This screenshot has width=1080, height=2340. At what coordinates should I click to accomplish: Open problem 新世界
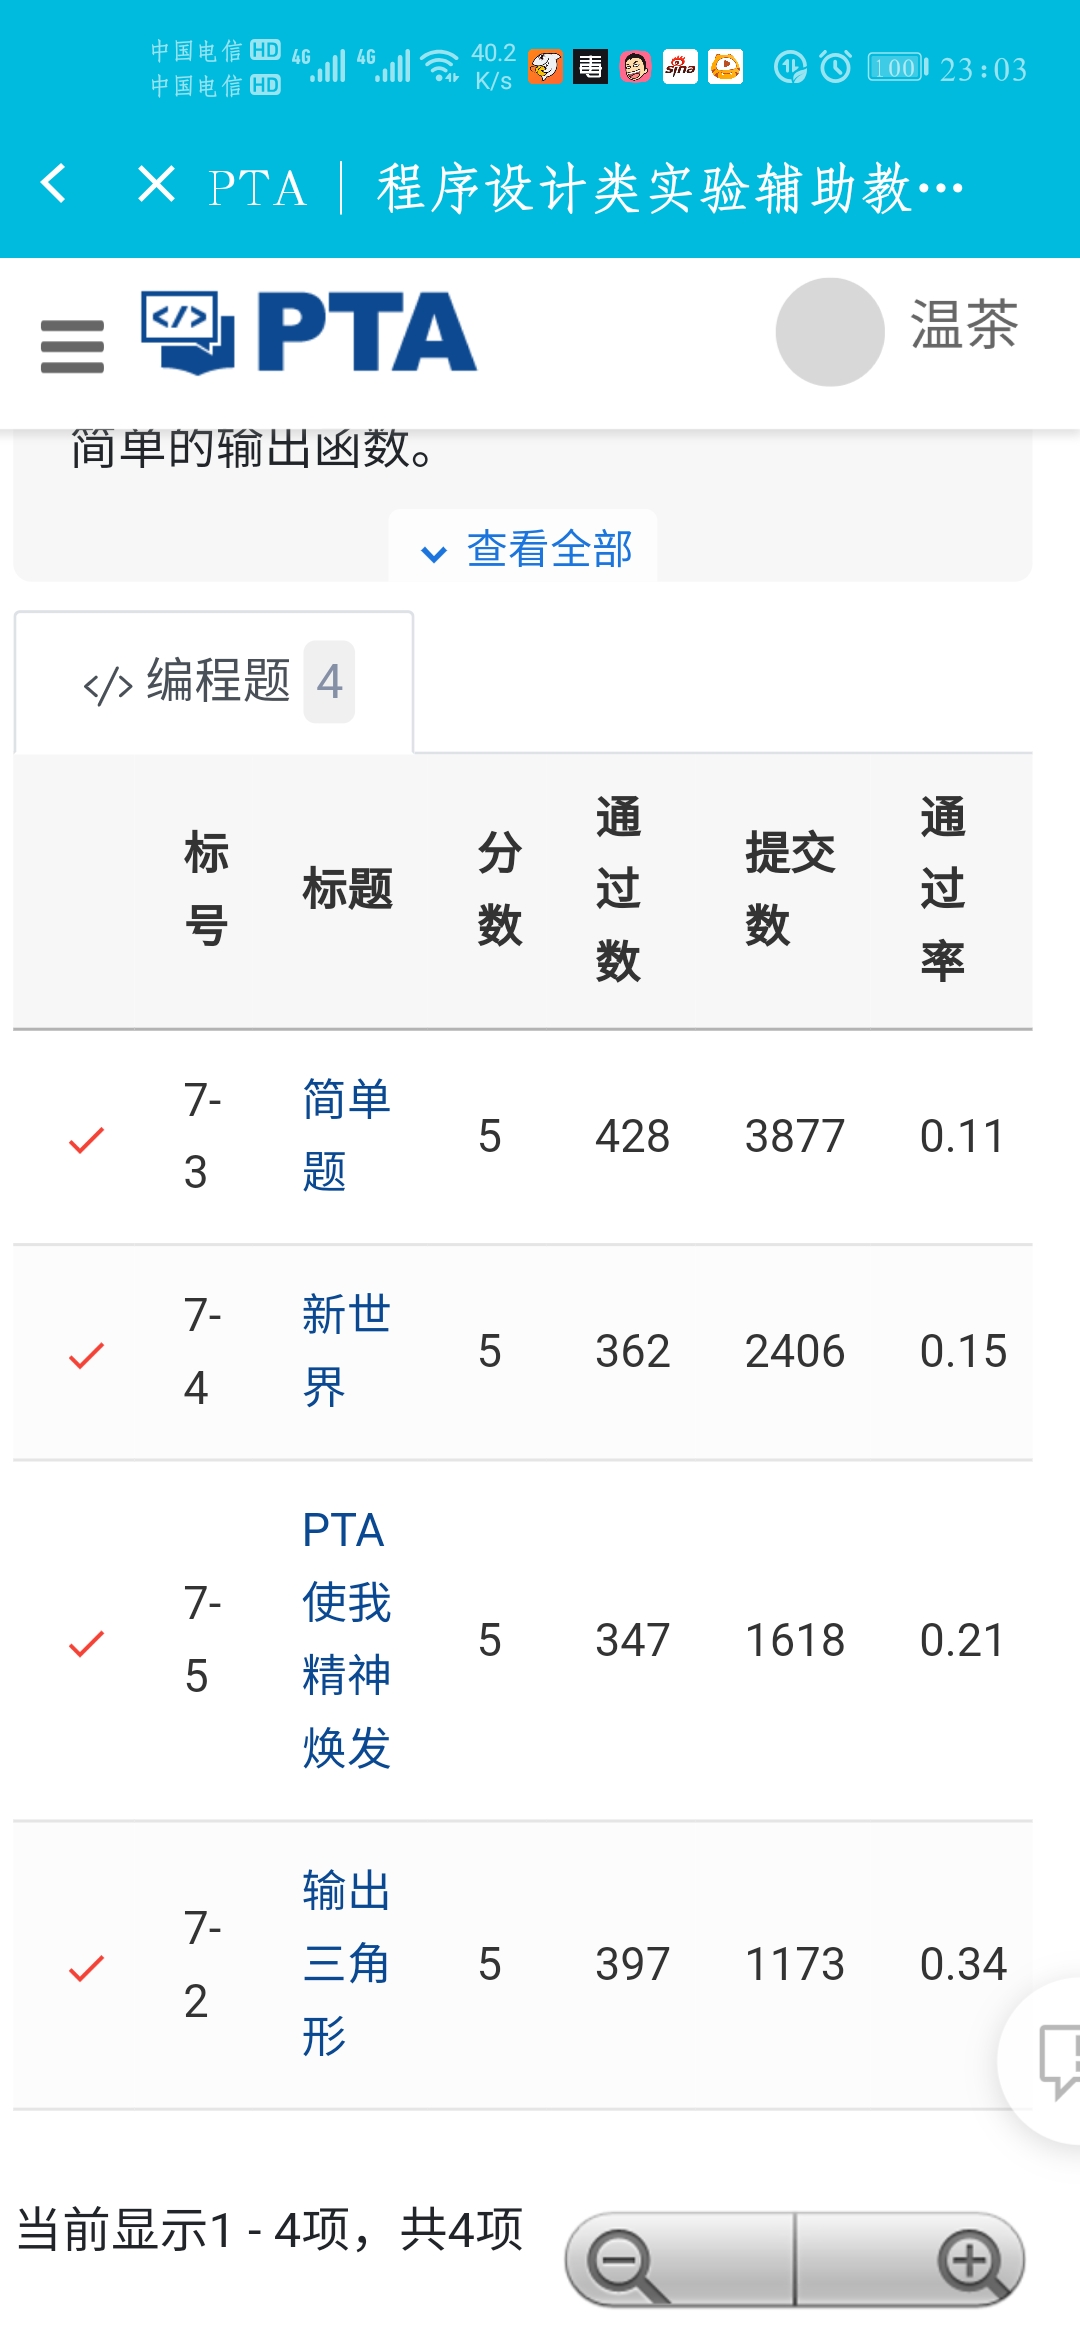click(345, 1350)
